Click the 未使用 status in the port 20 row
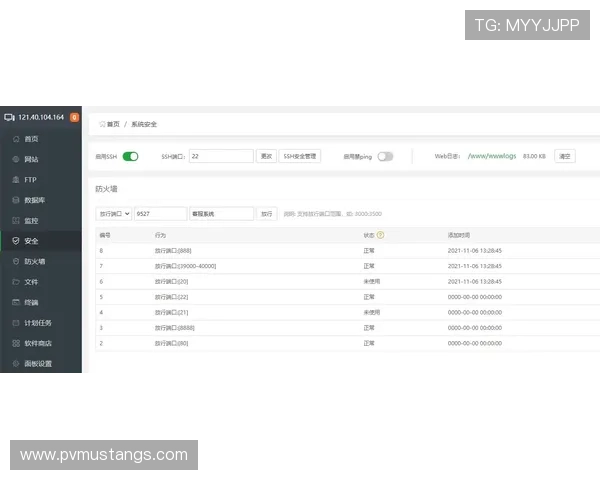 click(x=372, y=281)
